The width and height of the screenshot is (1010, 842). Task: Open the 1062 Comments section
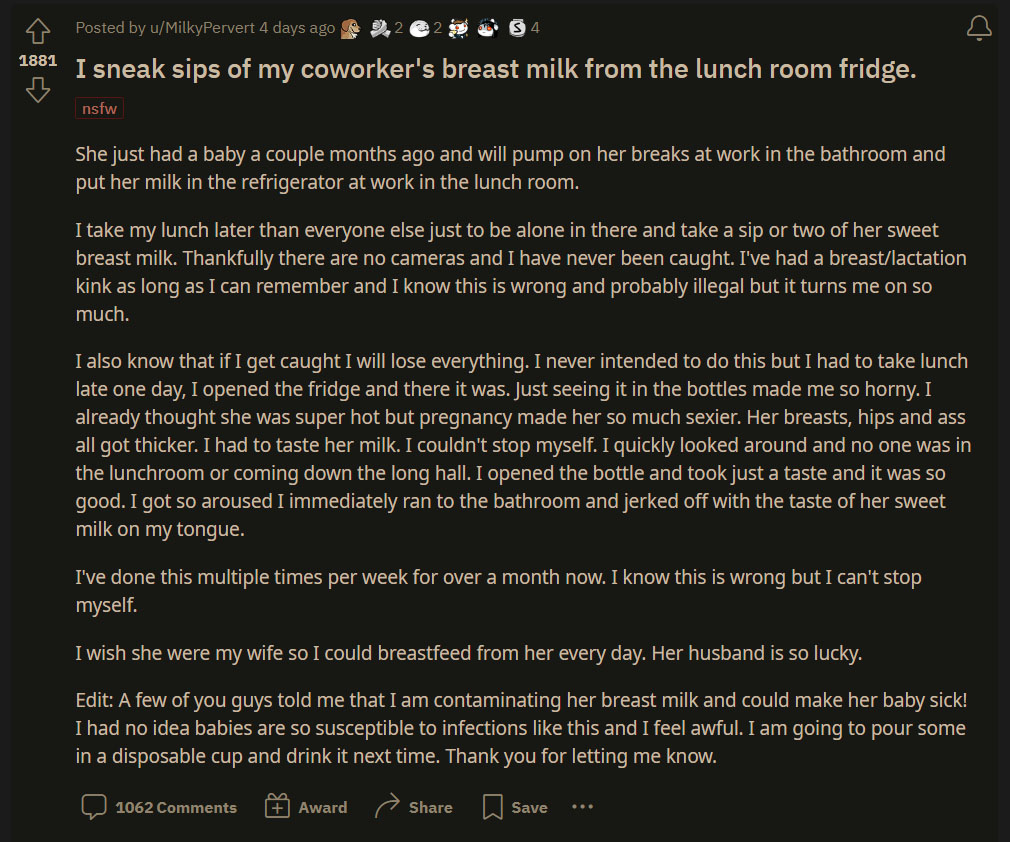click(159, 807)
